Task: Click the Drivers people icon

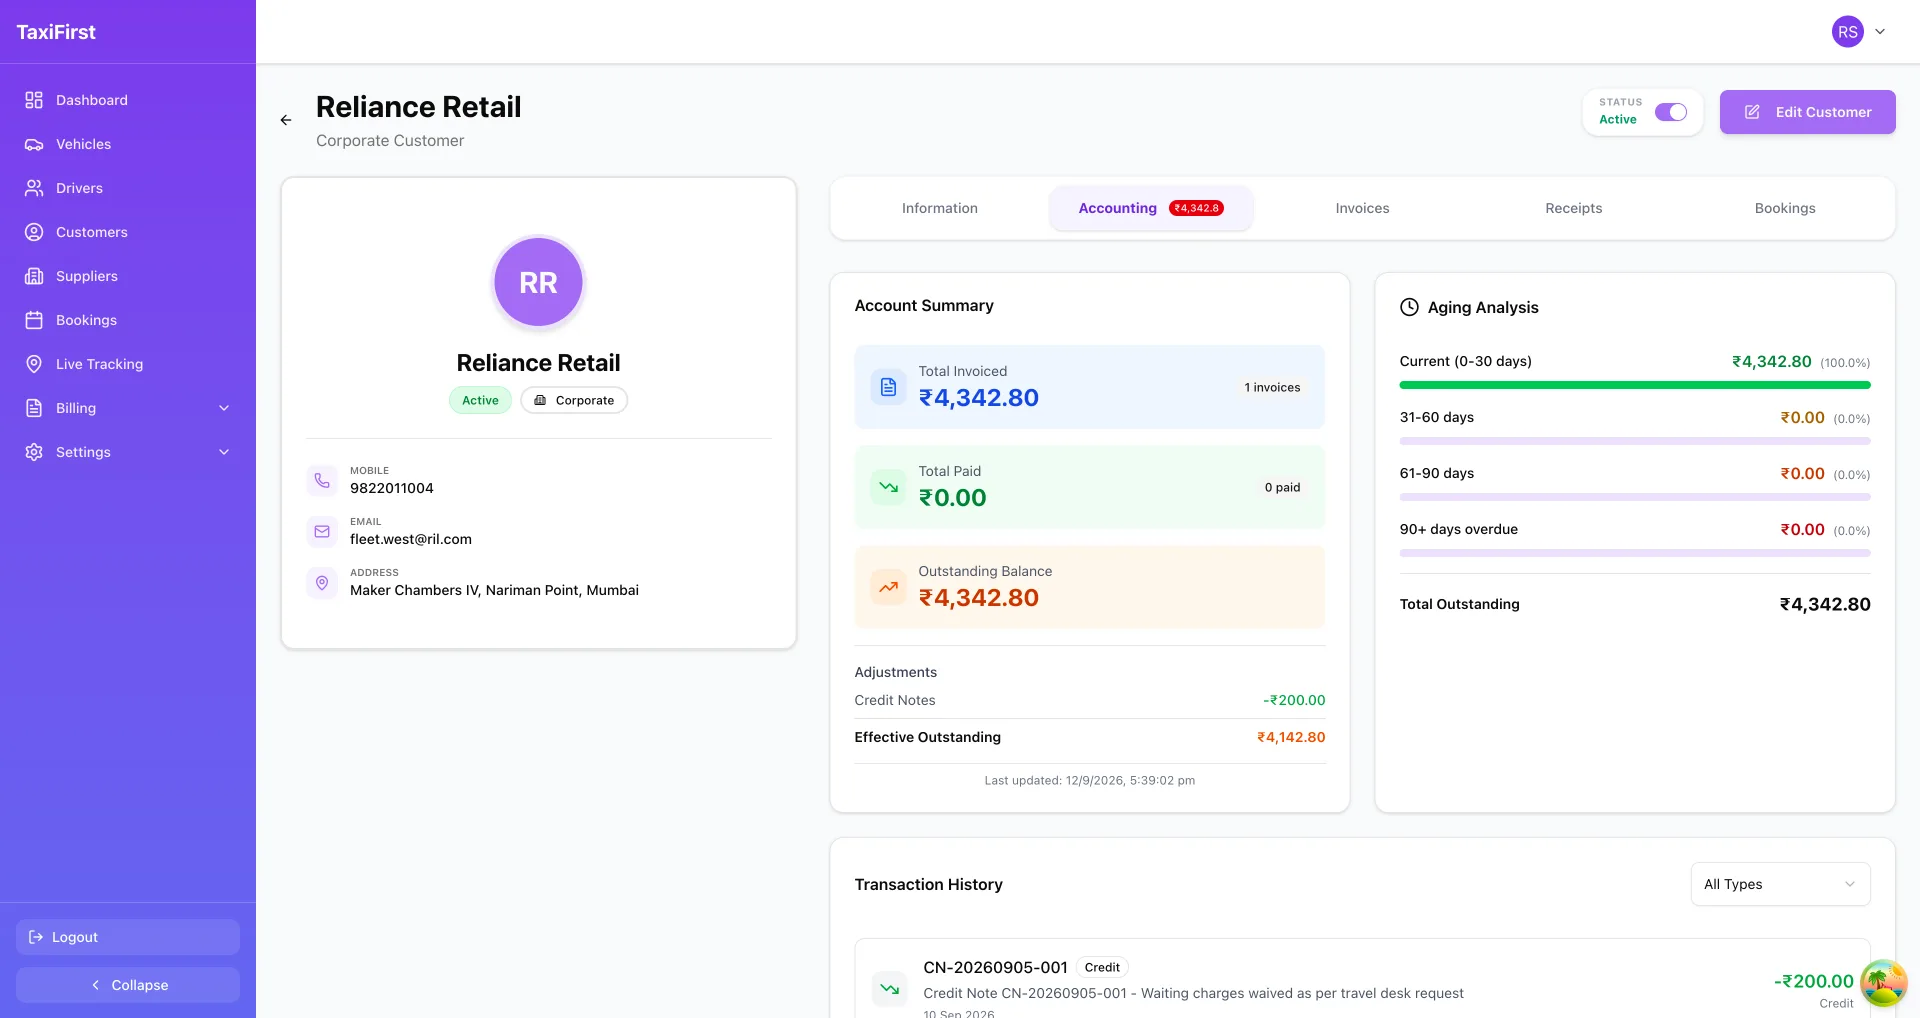Action: click(34, 188)
